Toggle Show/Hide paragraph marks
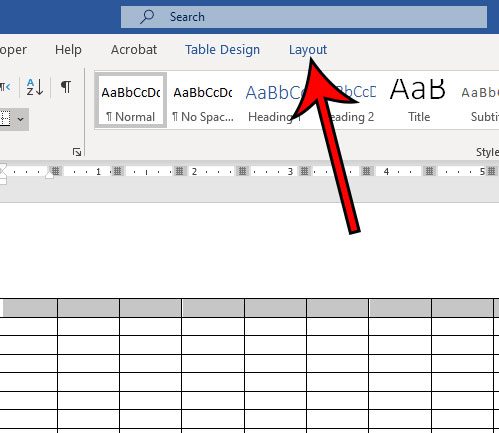Screen dimensions: 499x433 (66, 87)
